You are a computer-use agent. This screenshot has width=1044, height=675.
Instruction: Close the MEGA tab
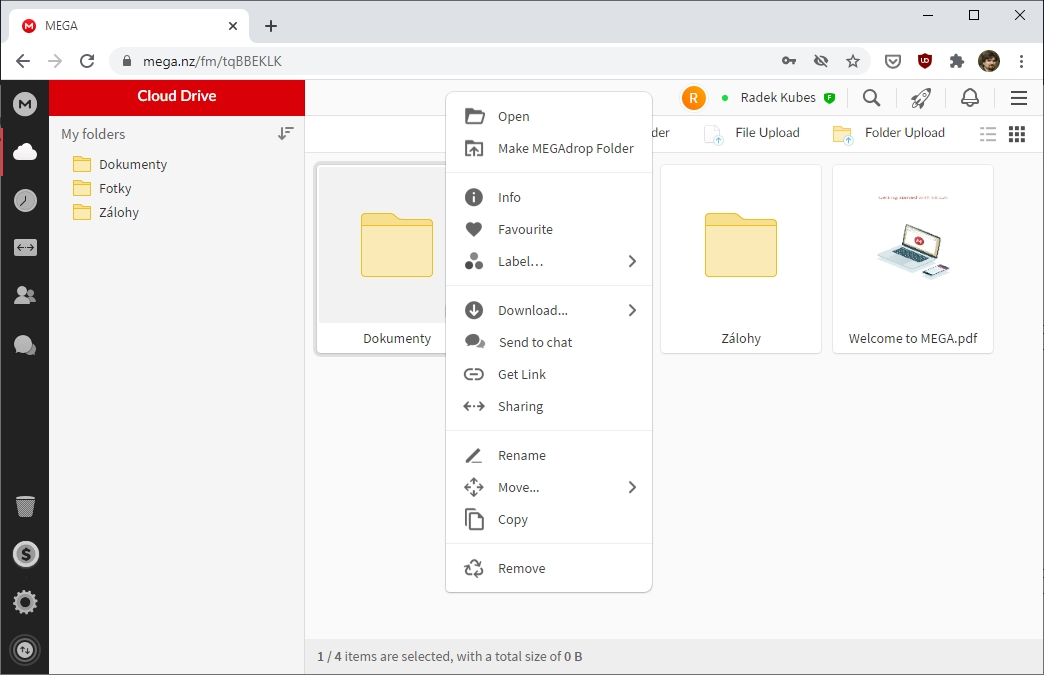232,26
